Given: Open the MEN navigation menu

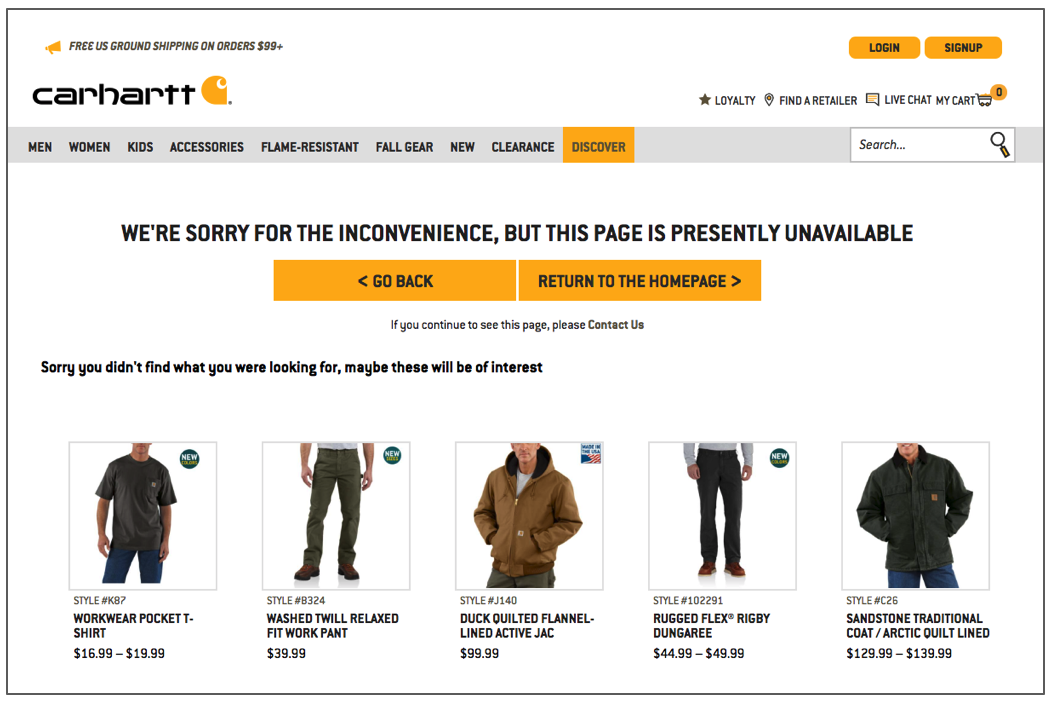Looking at the screenshot, I should pos(40,145).
